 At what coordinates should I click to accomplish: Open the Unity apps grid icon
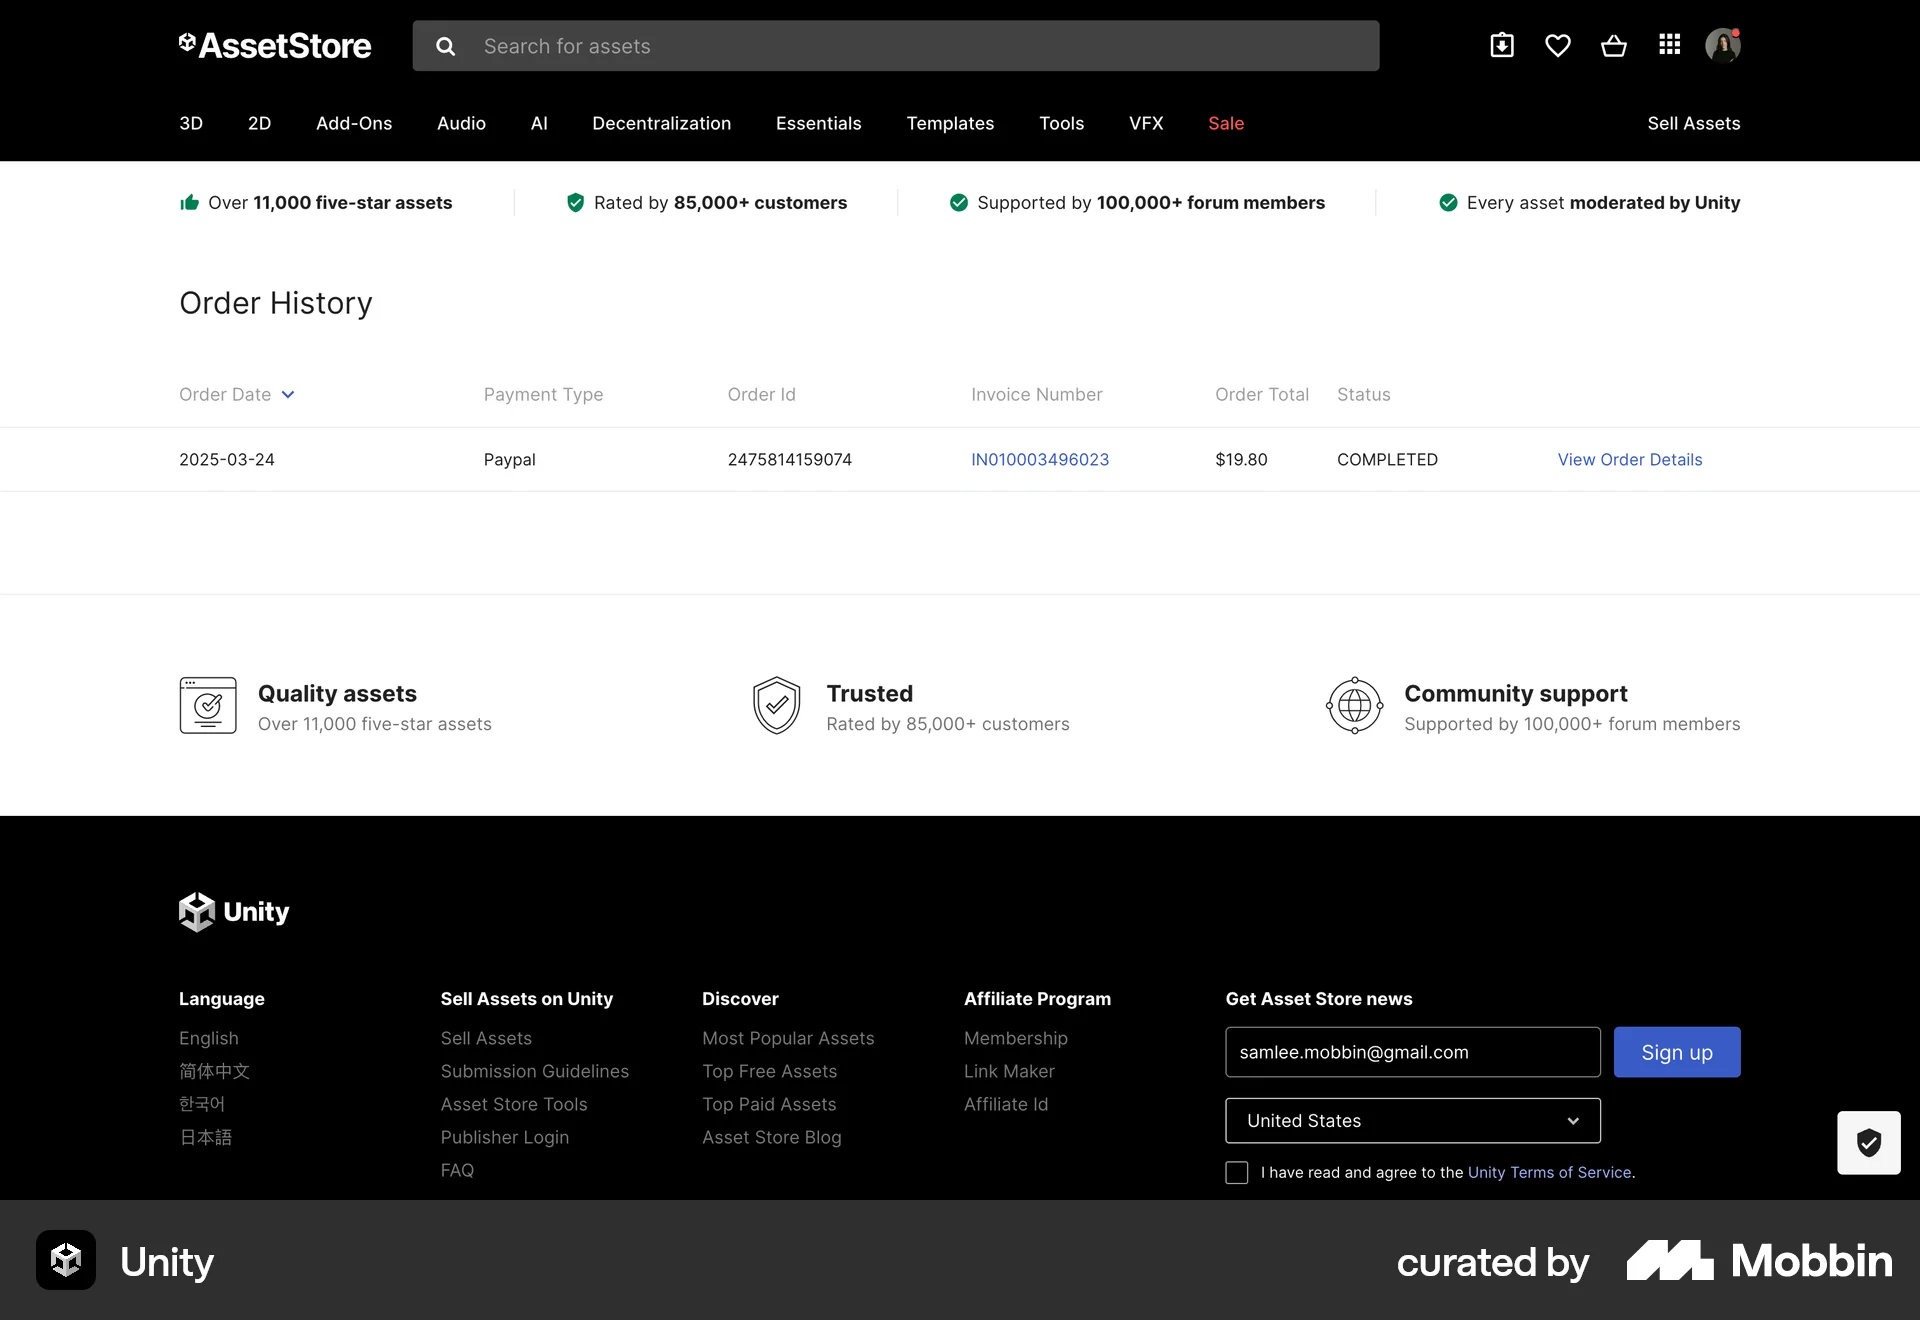(1669, 45)
